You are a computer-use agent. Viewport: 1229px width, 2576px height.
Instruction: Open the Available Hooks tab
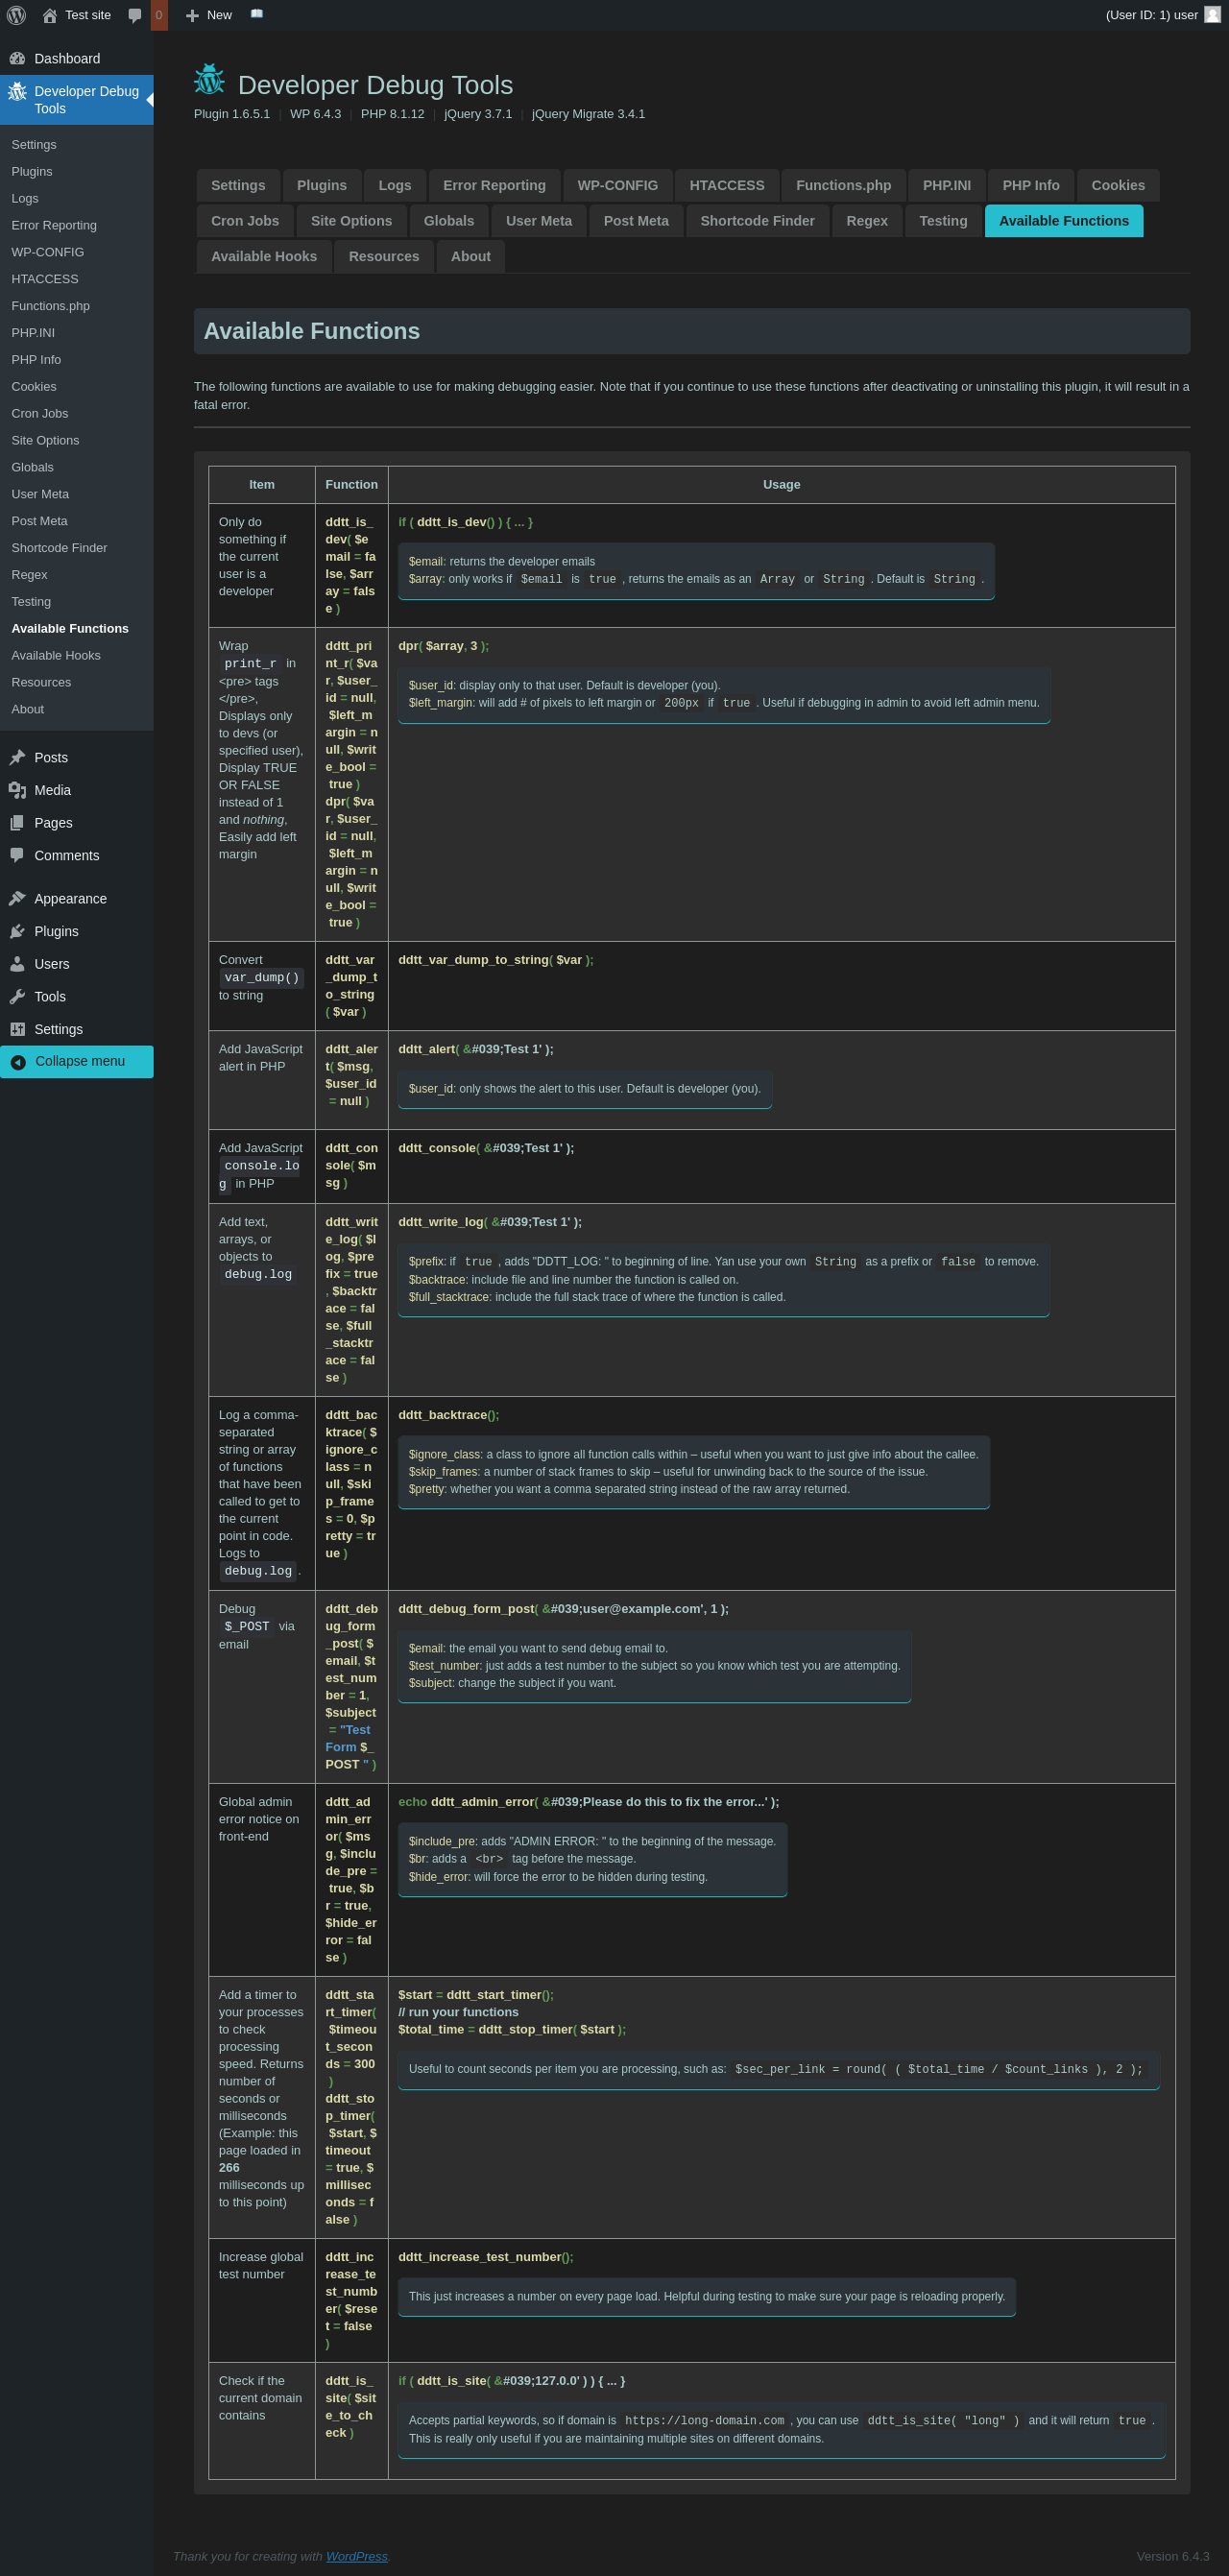click(x=263, y=256)
